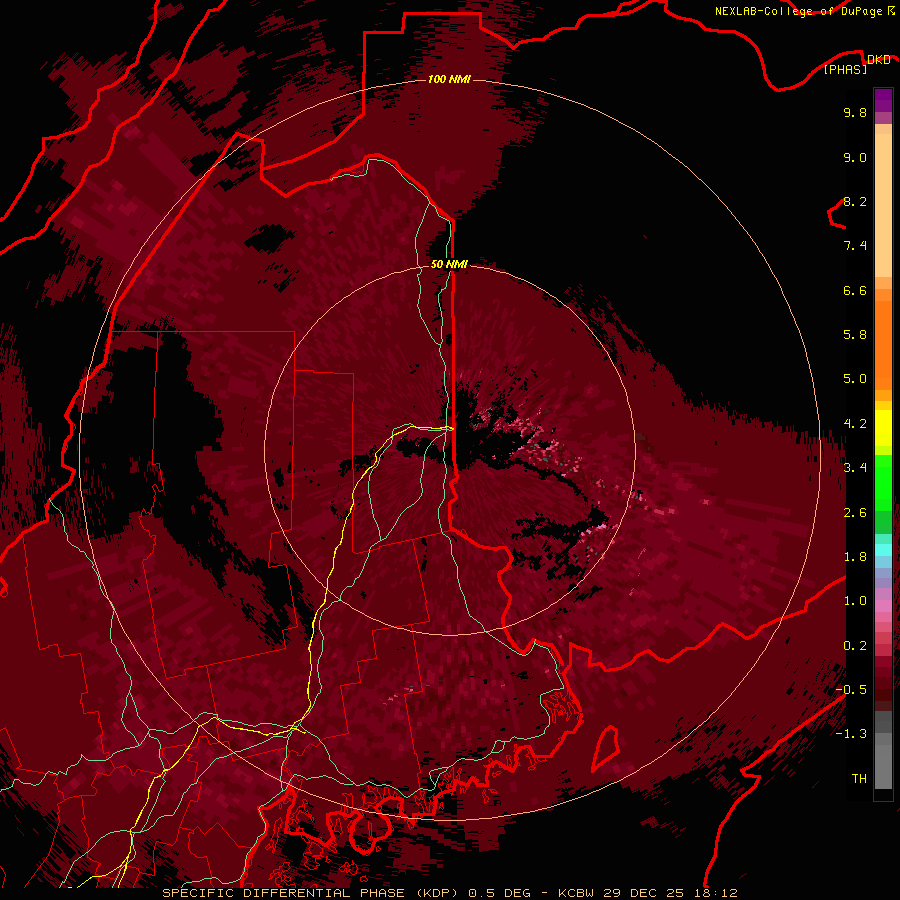Click the 5.8 value on the scale
The image size is (900, 900).
[855, 335]
